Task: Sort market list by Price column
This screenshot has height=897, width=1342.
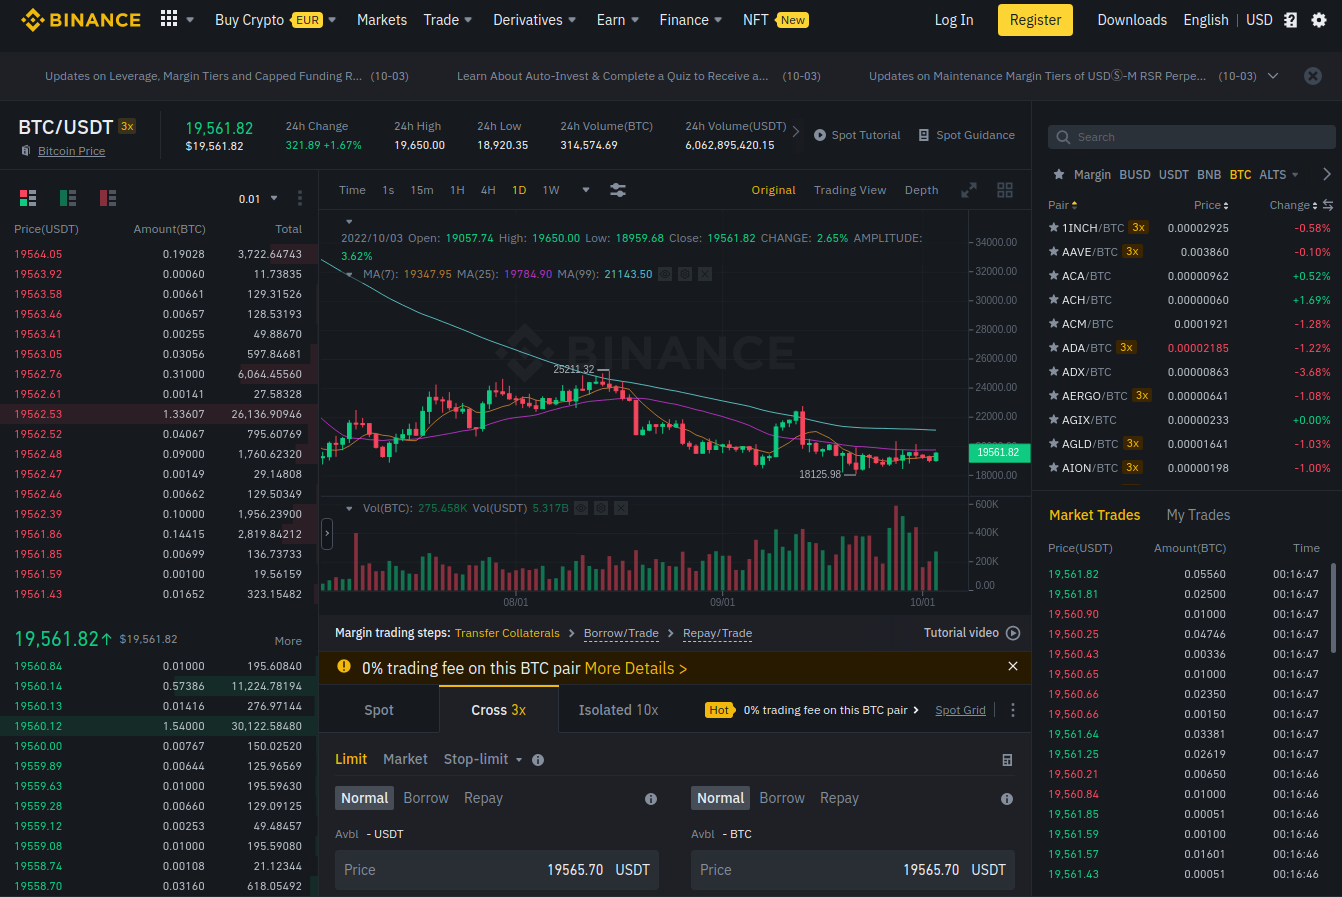Action: click(1211, 205)
